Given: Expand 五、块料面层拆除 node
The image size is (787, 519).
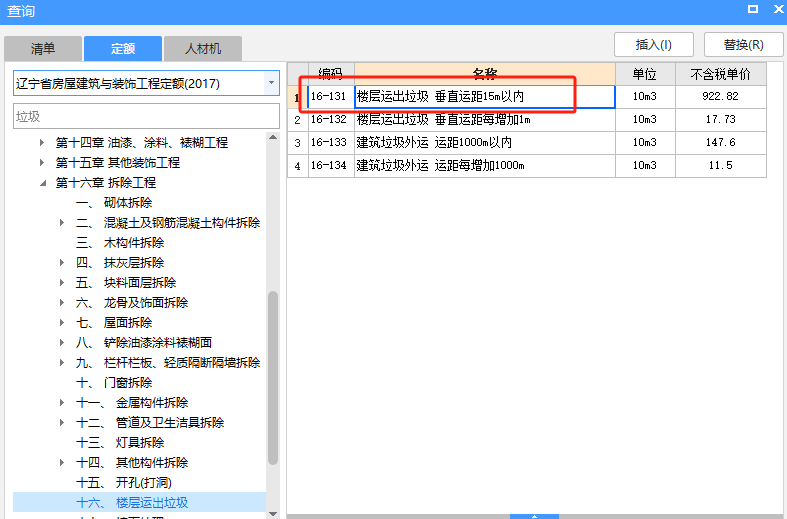Looking at the screenshot, I should click(x=62, y=283).
